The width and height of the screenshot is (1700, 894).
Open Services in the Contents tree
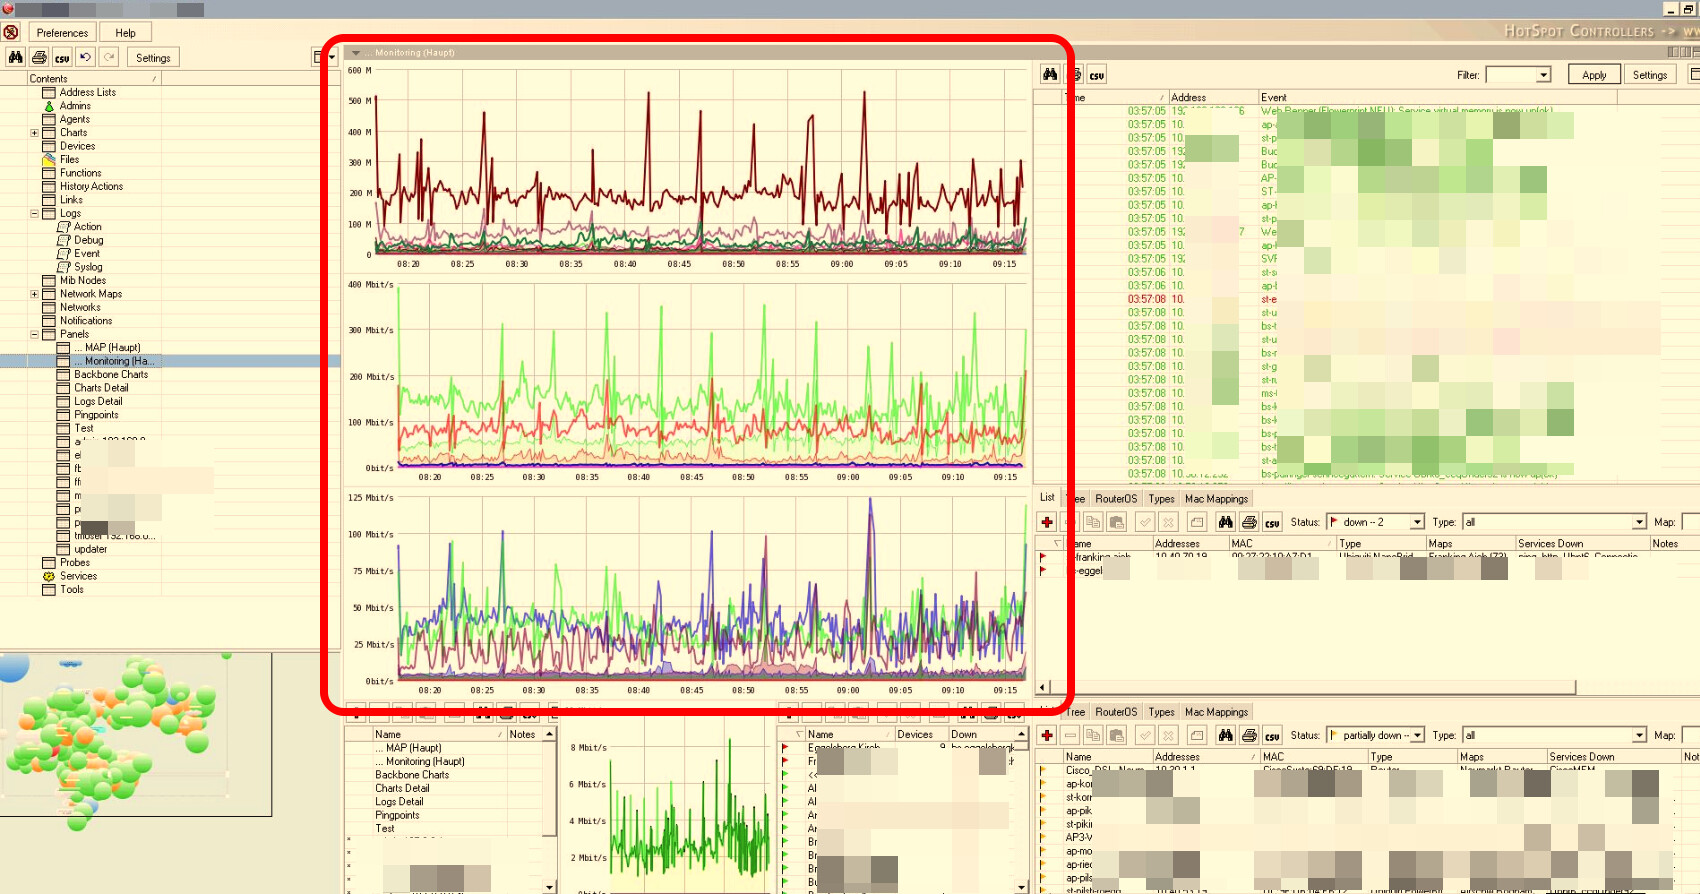point(78,576)
